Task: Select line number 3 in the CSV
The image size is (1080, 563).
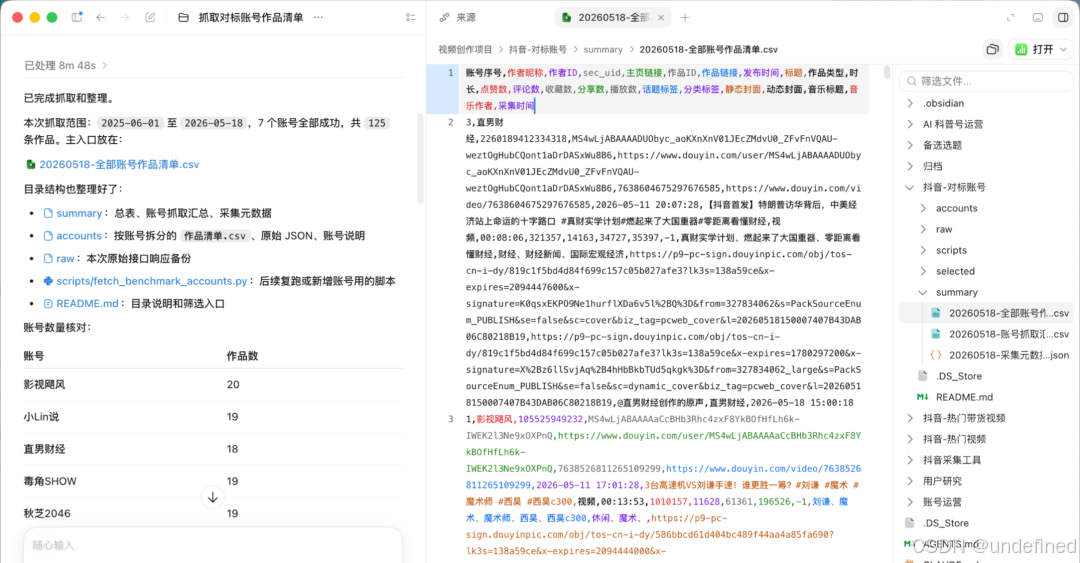Action: (x=451, y=419)
